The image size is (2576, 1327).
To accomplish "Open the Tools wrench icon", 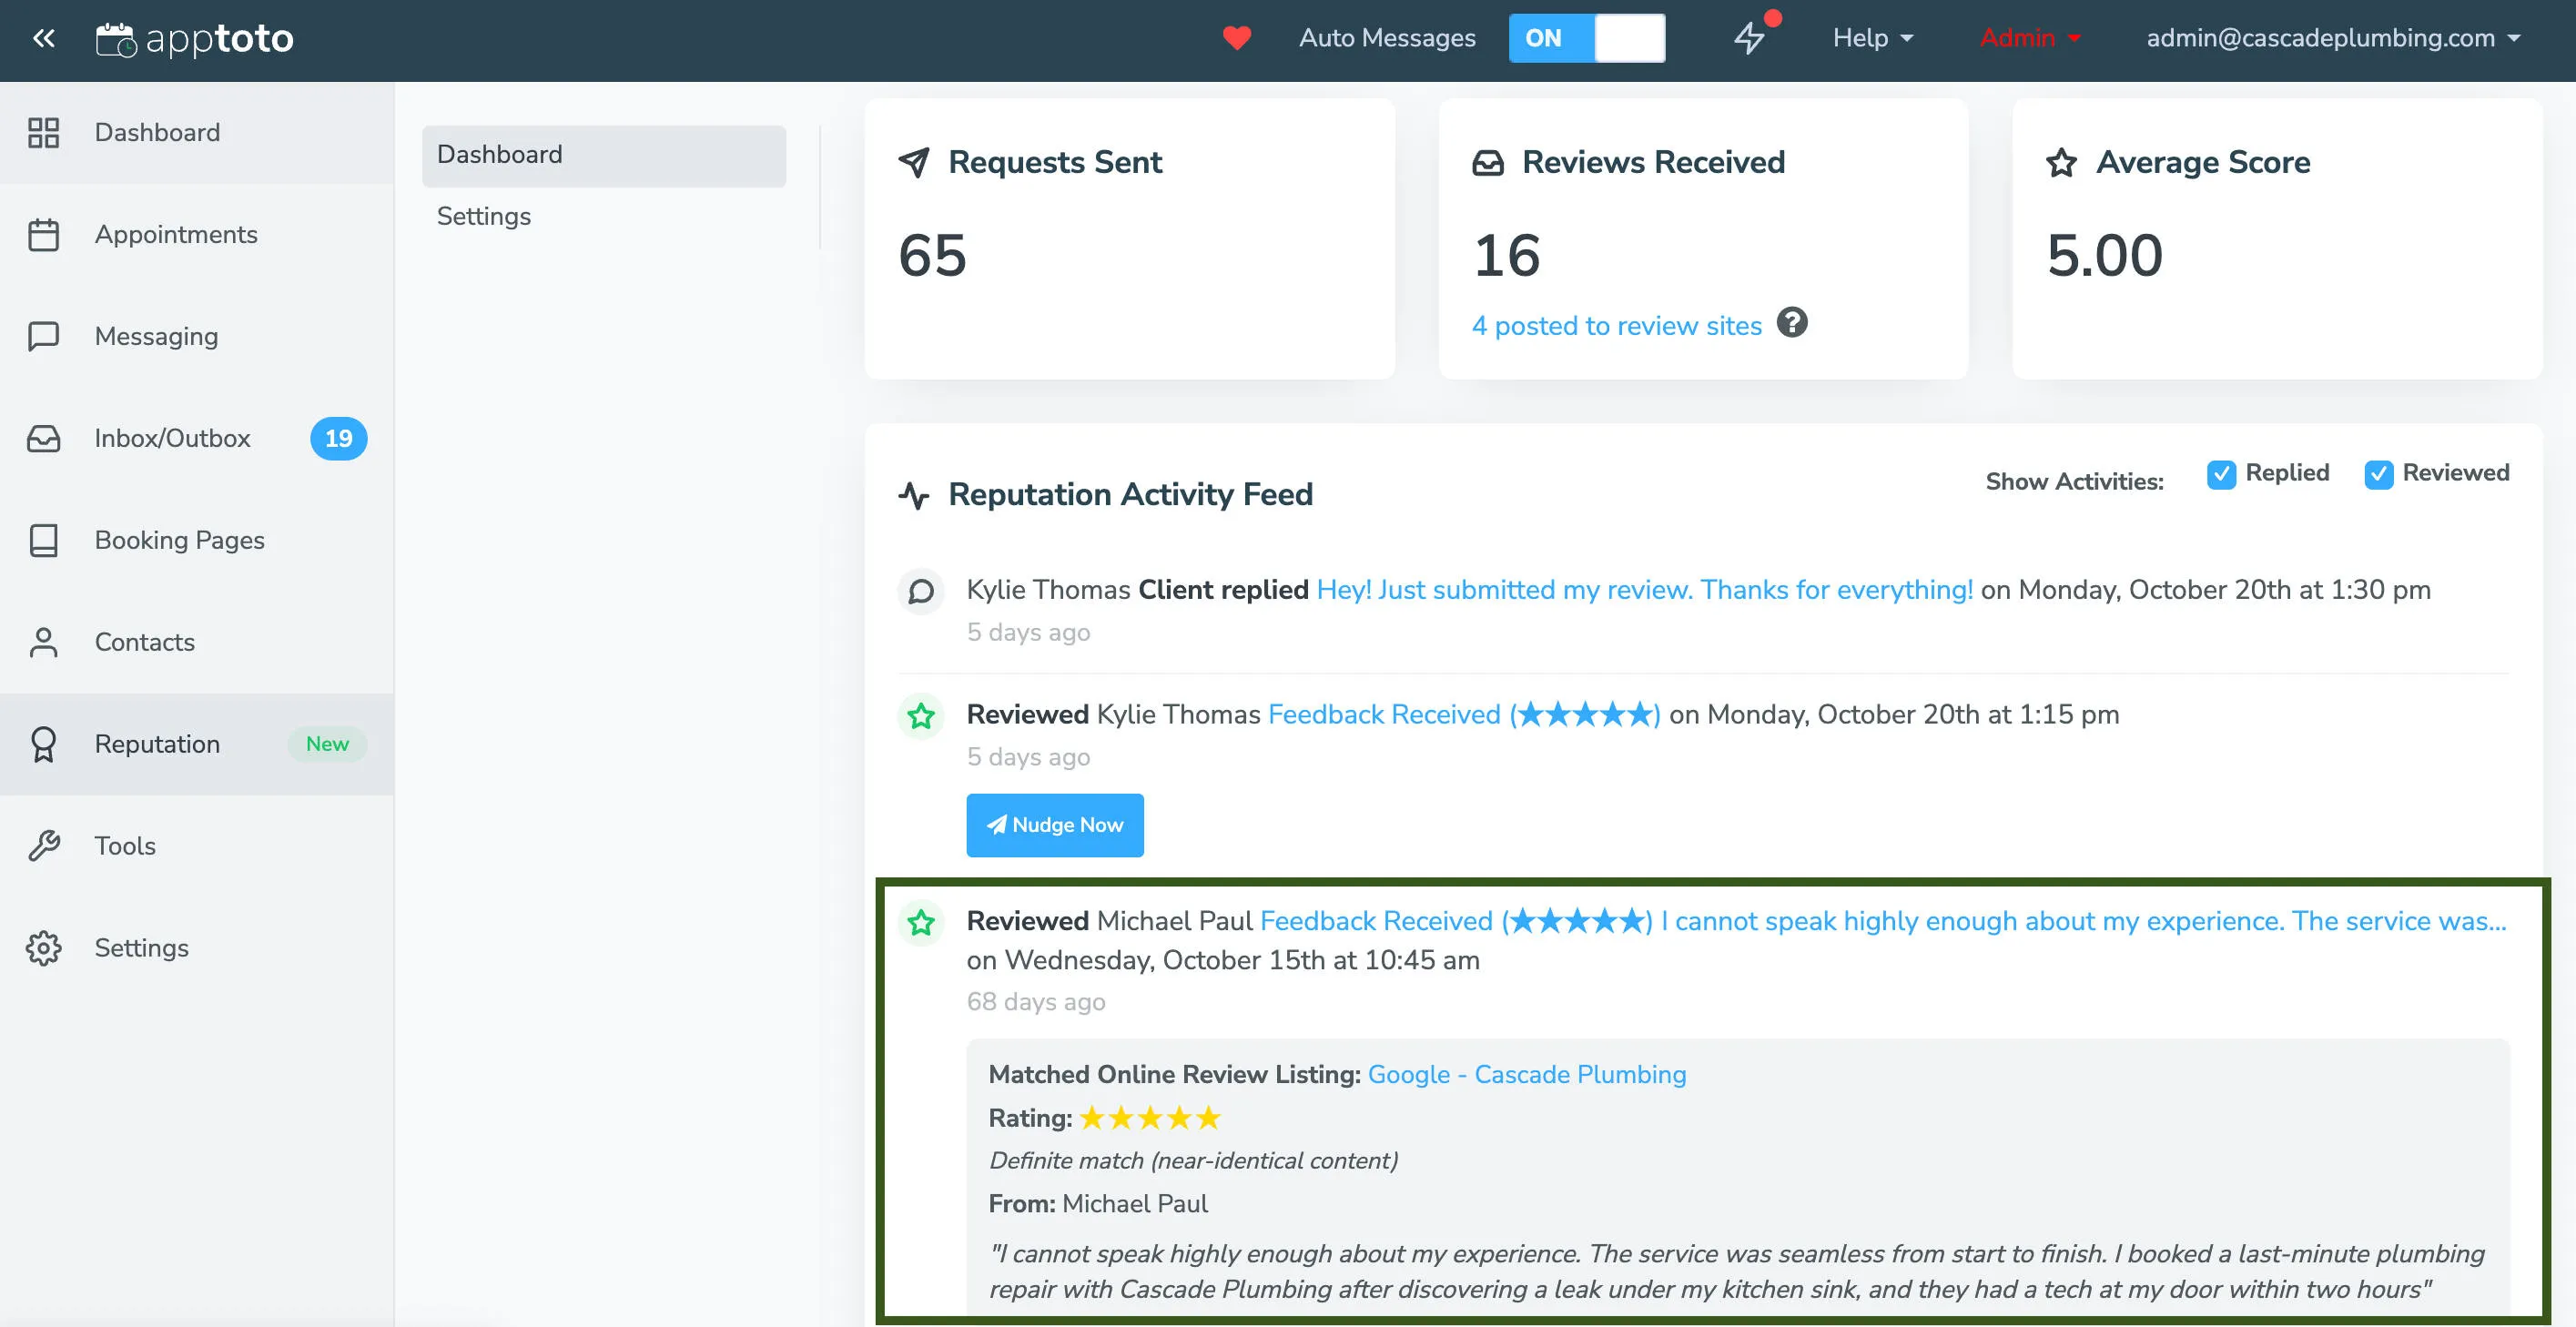I will 43,846.
